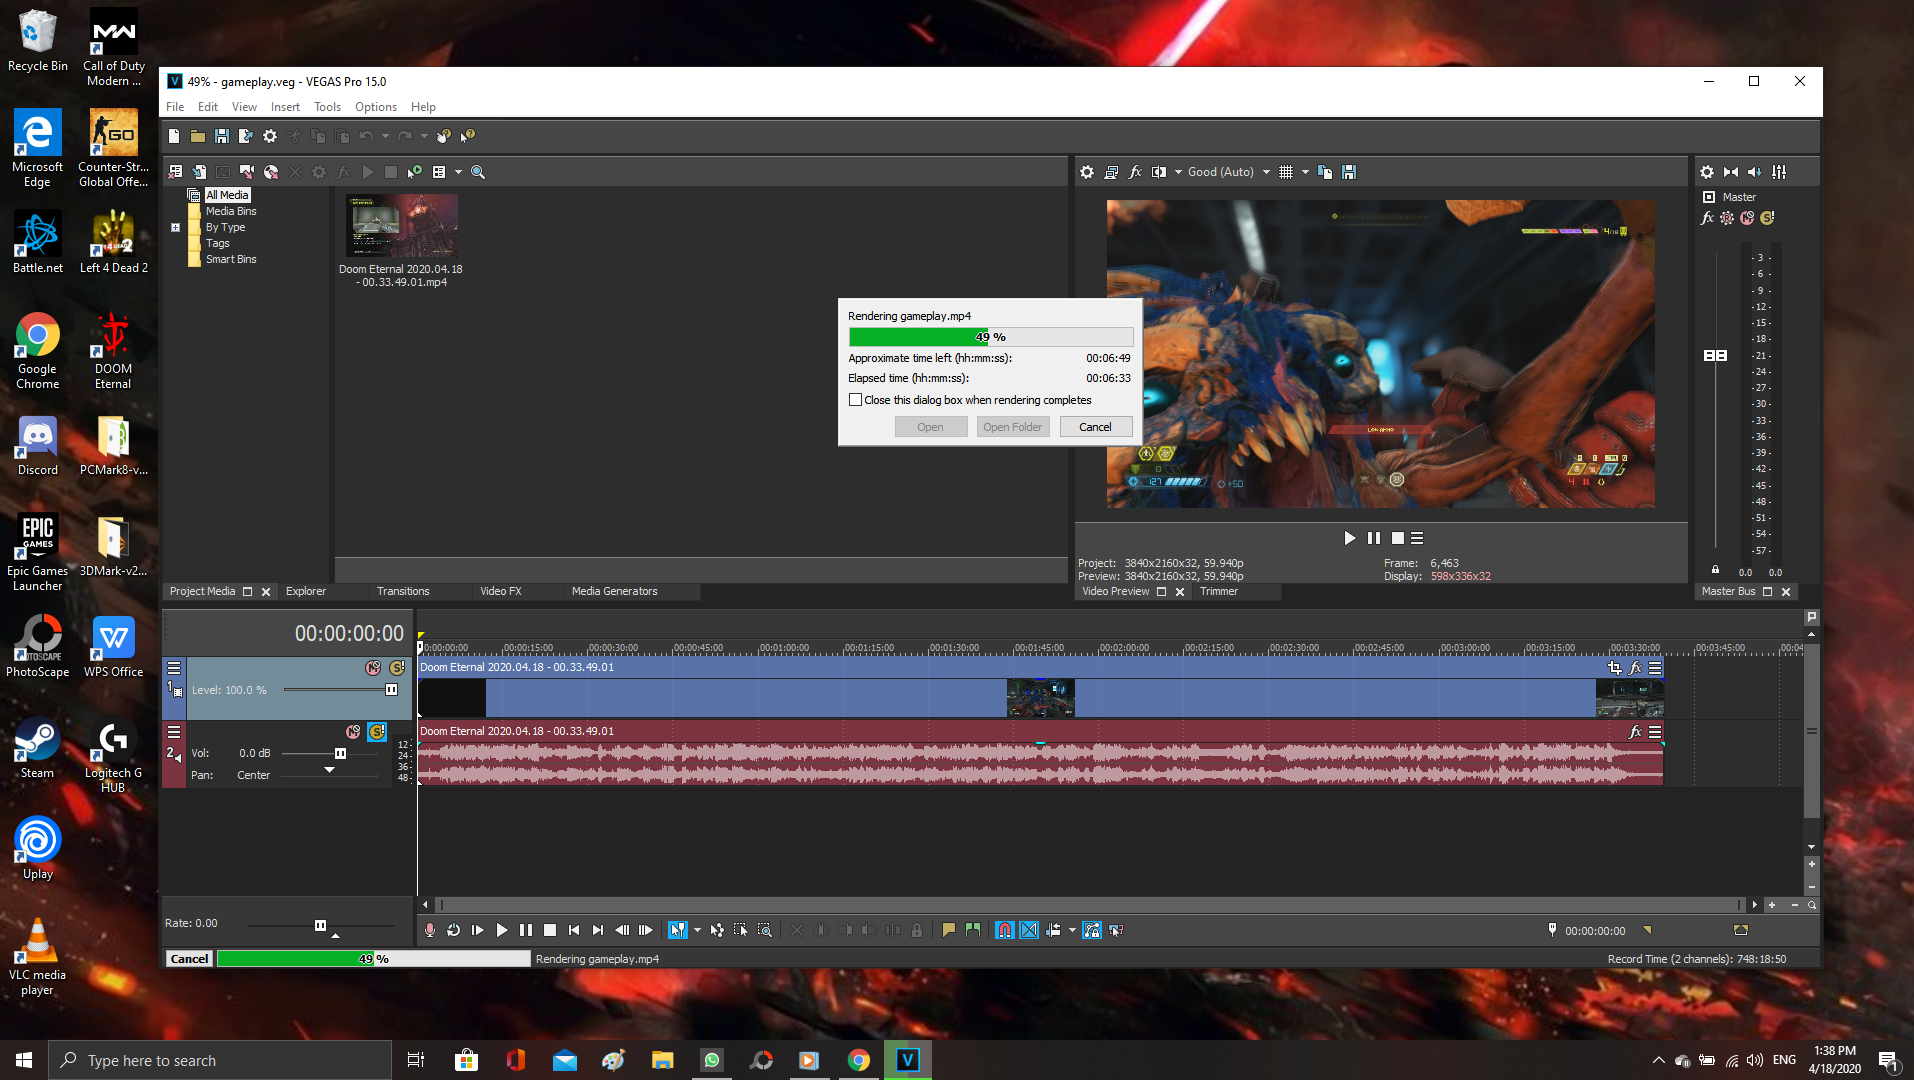Click the Render As toolbar icon
Screen dimensions: 1914x1080
(246, 136)
